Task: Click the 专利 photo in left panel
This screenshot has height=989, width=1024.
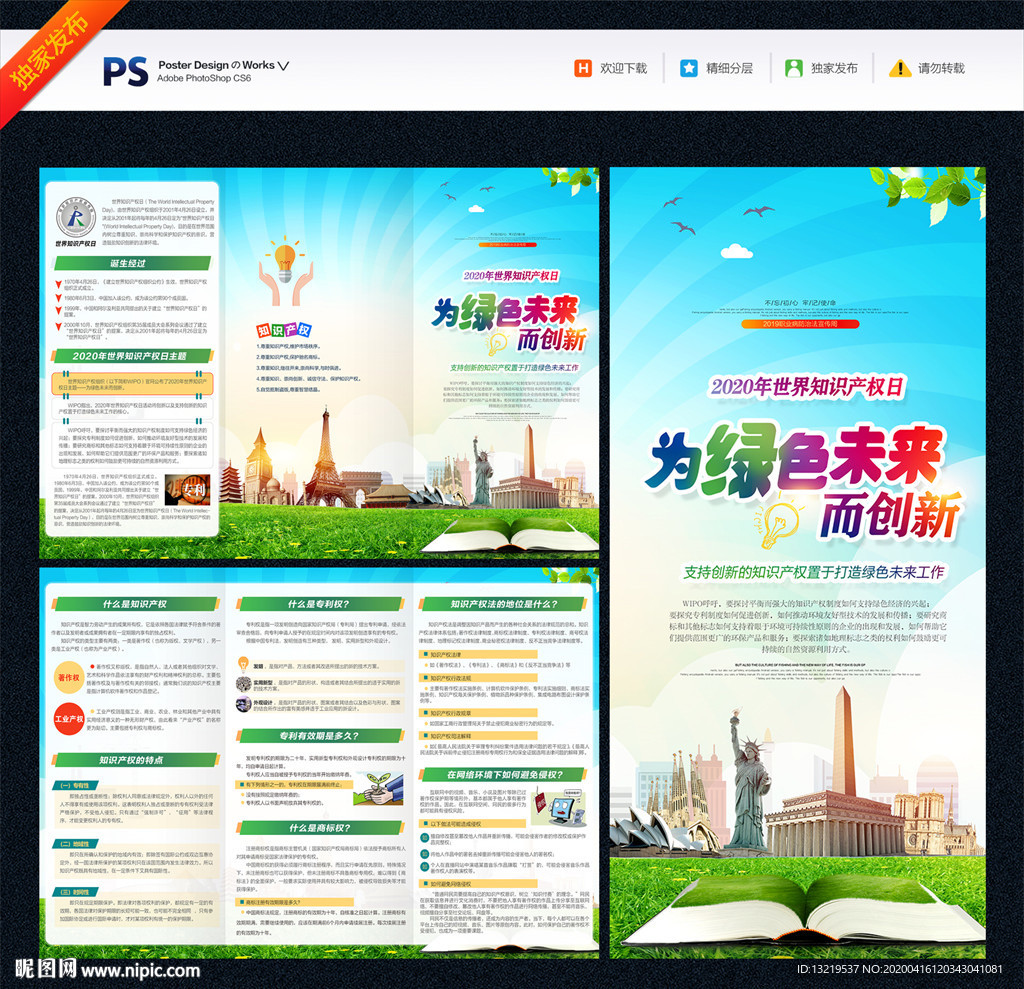Action: click(188, 489)
